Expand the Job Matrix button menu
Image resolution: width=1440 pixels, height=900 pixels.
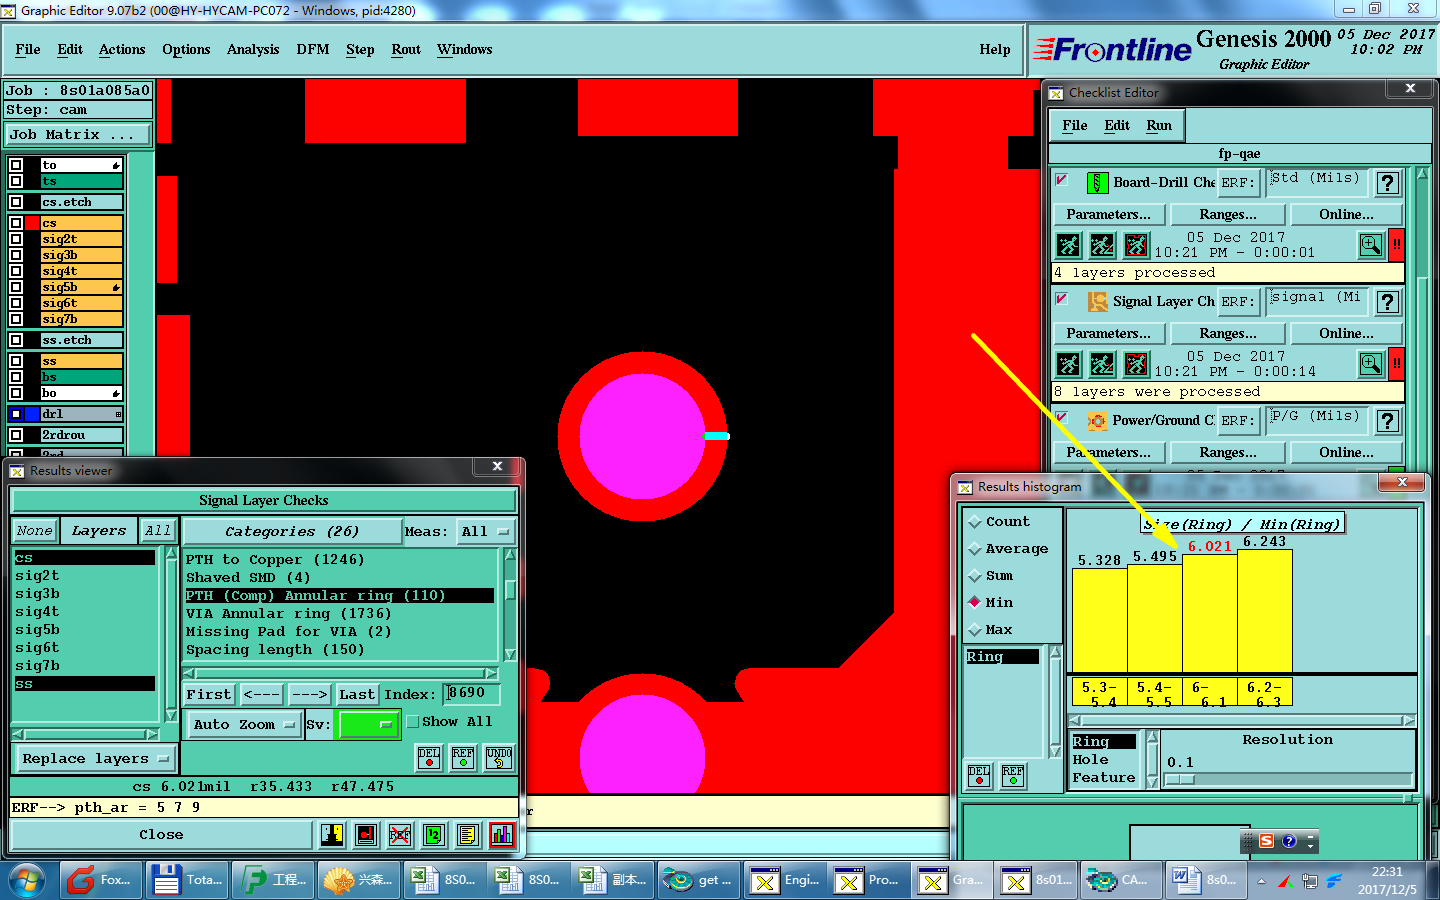(78, 134)
